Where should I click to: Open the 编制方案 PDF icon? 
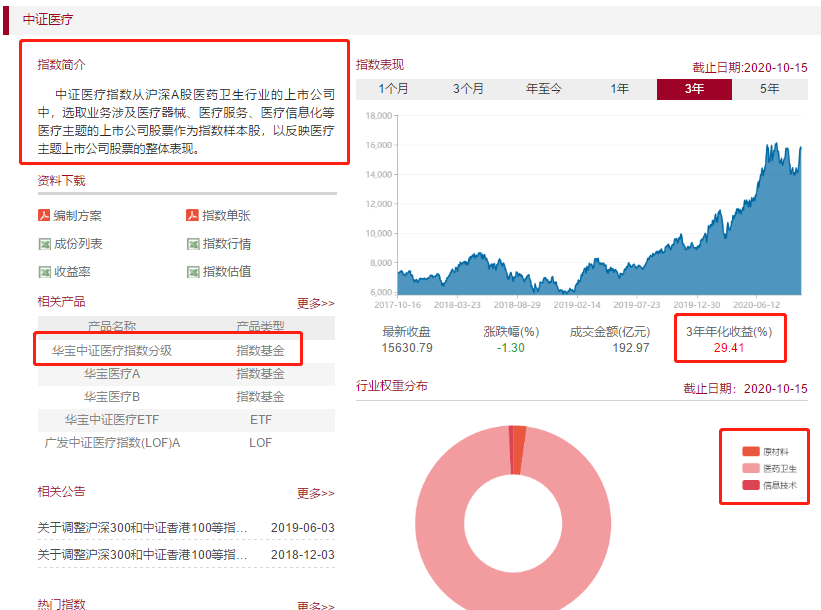click(44, 215)
